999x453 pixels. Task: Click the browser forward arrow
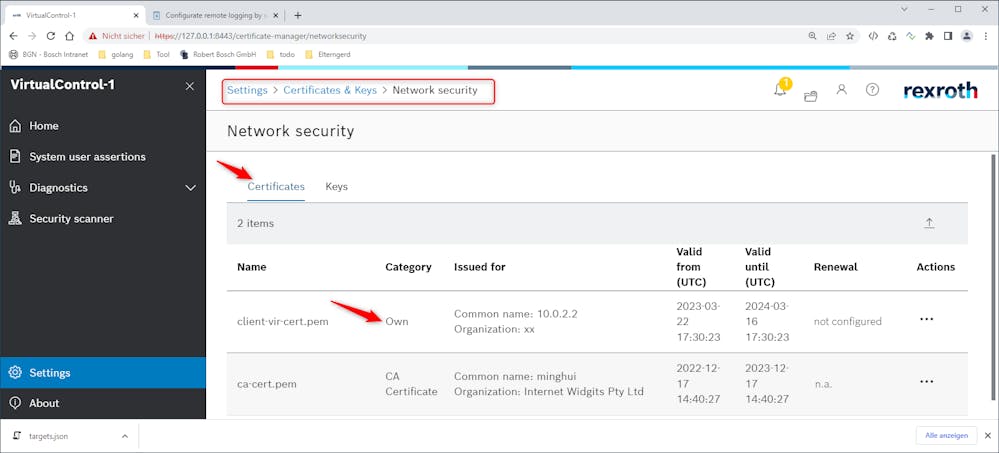pyautogui.click(x=32, y=36)
